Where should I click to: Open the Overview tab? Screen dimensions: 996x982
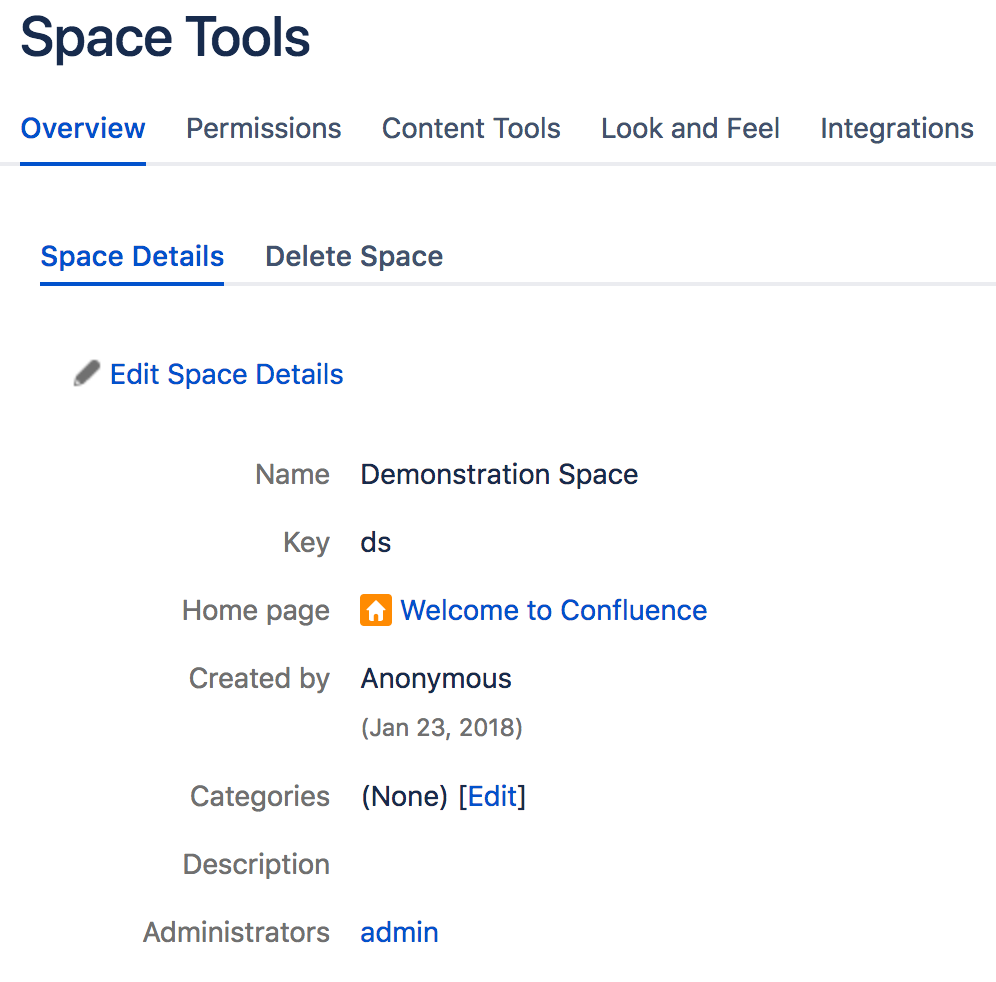click(83, 129)
